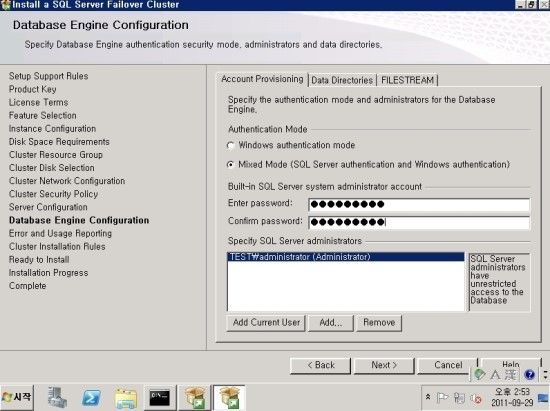Viewport: 550px width, 411px height.
Task: Proceed with the Next button
Action: pyautogui.click(x=384, y=365)
